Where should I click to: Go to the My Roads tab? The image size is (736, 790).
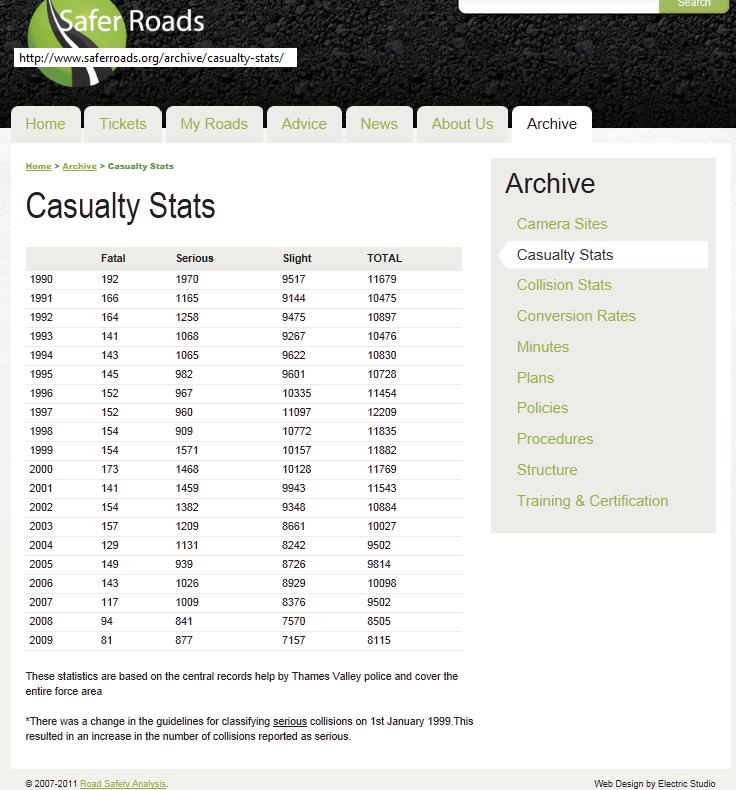[214, 124]
